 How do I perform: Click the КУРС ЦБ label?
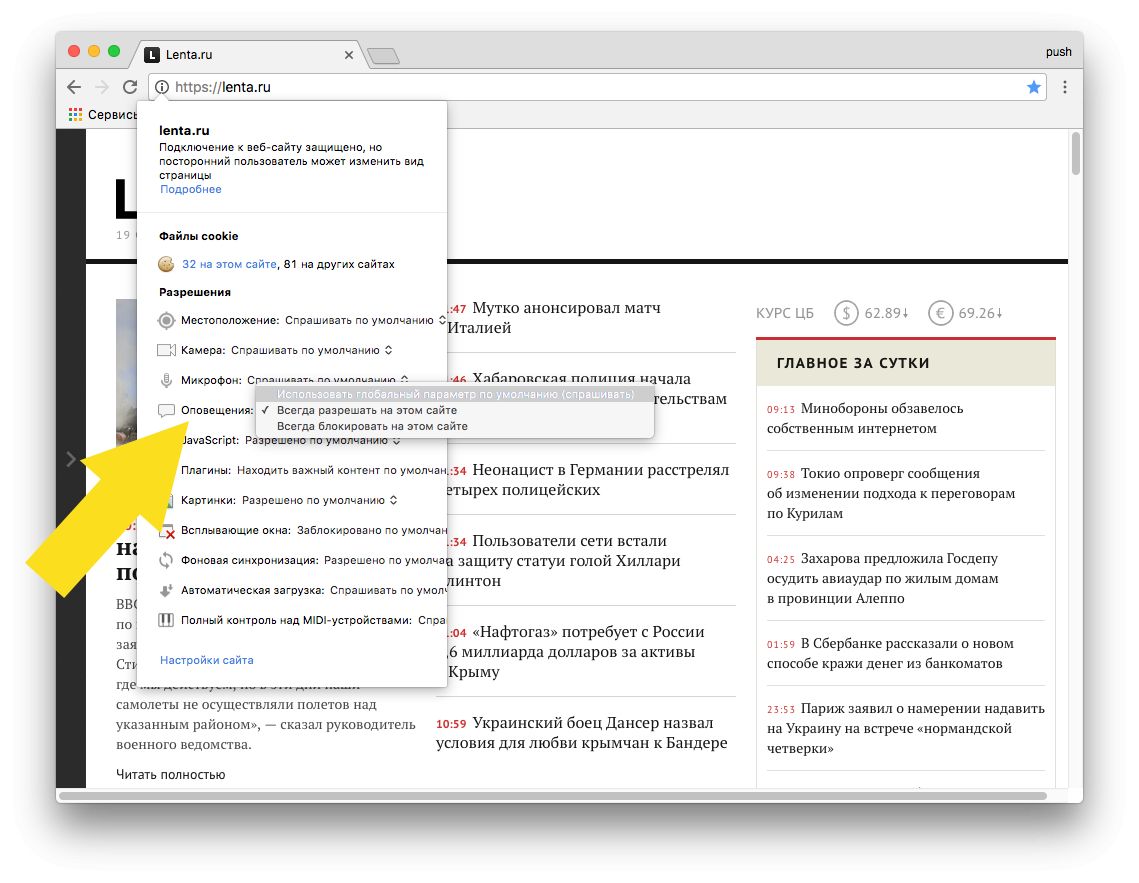pos(785,313)
